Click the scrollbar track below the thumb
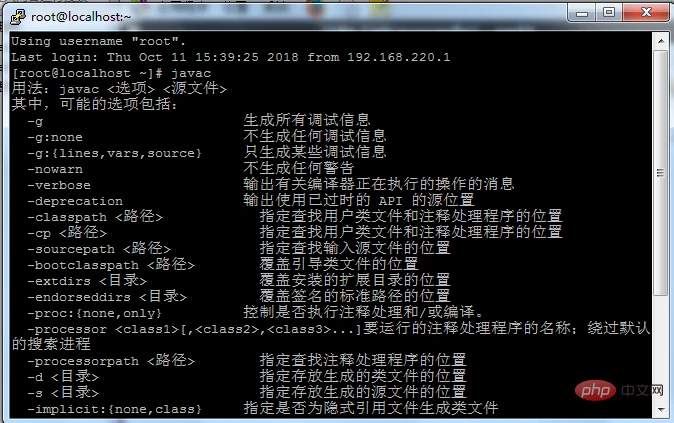This screenshot has width=674, height=423. pyautogui.click(x=661, y=348)
